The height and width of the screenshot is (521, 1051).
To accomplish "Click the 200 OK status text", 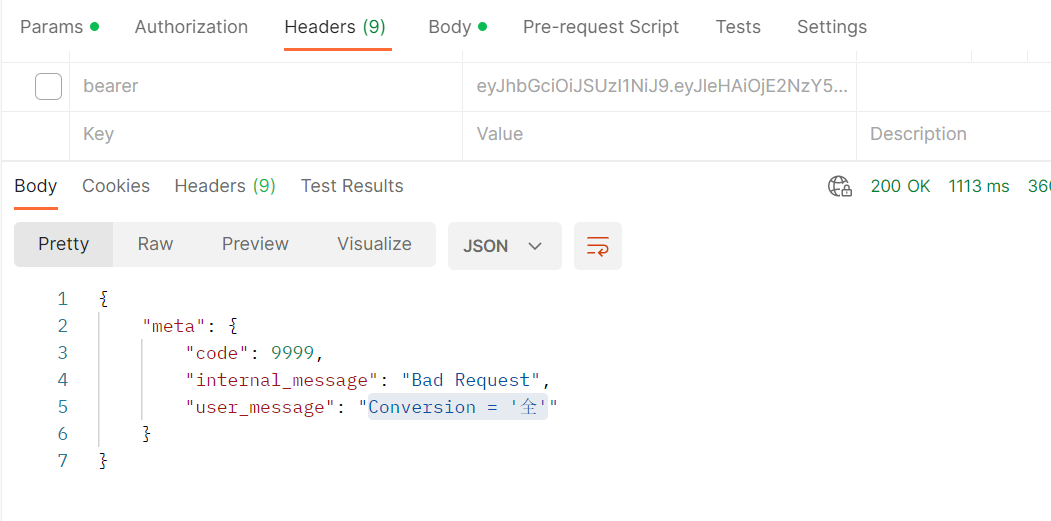I will point(900,186).
